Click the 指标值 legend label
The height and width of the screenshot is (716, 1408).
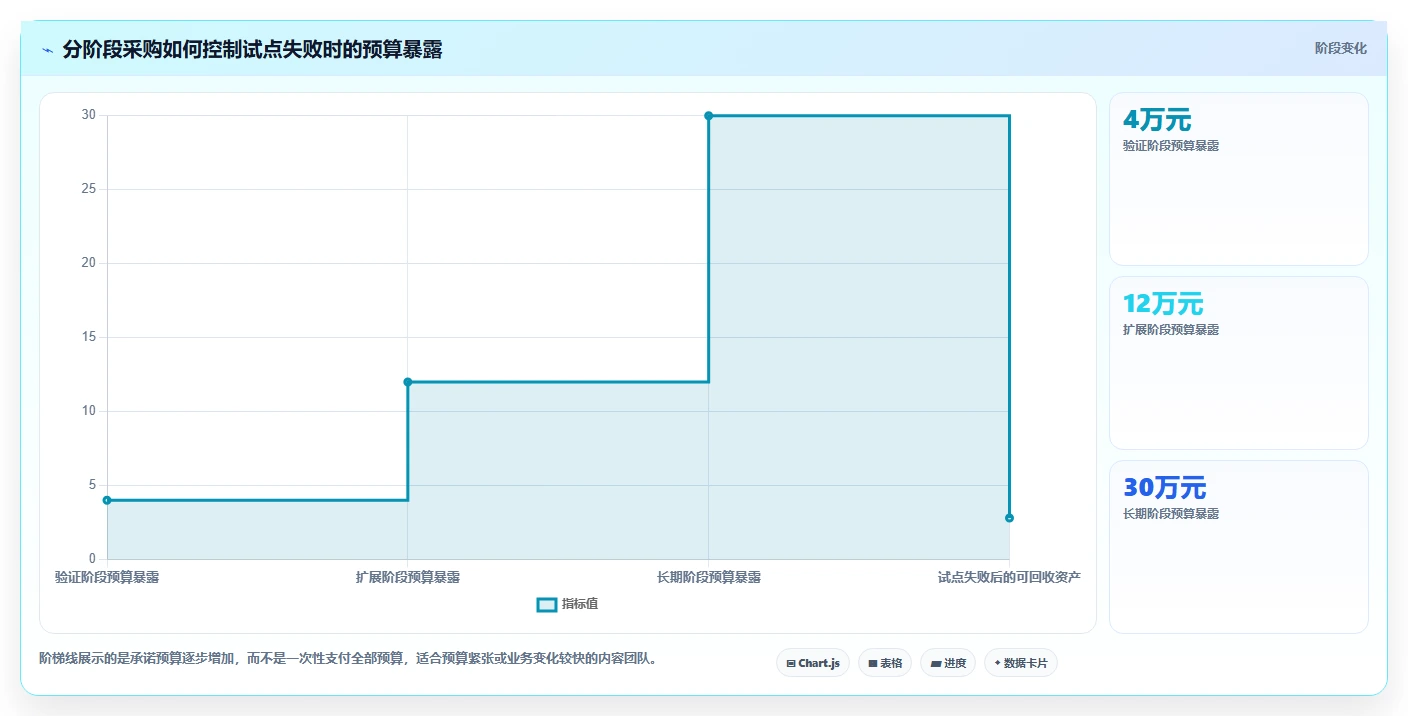[x=580, y=604]
